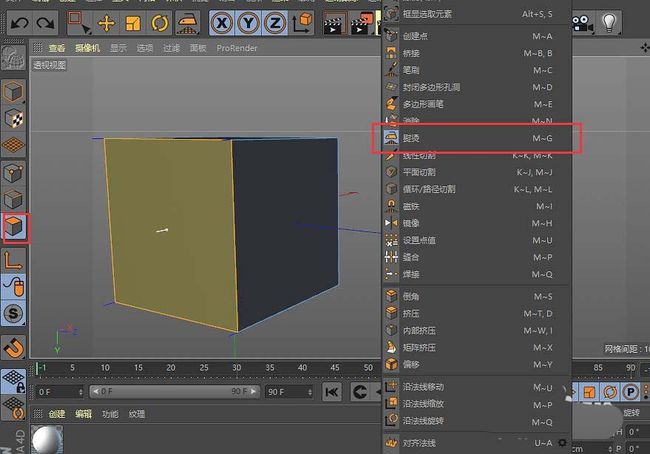Open the camera object dropdown in the toolbar
The image size is (650, 454).
pos(582,23)
